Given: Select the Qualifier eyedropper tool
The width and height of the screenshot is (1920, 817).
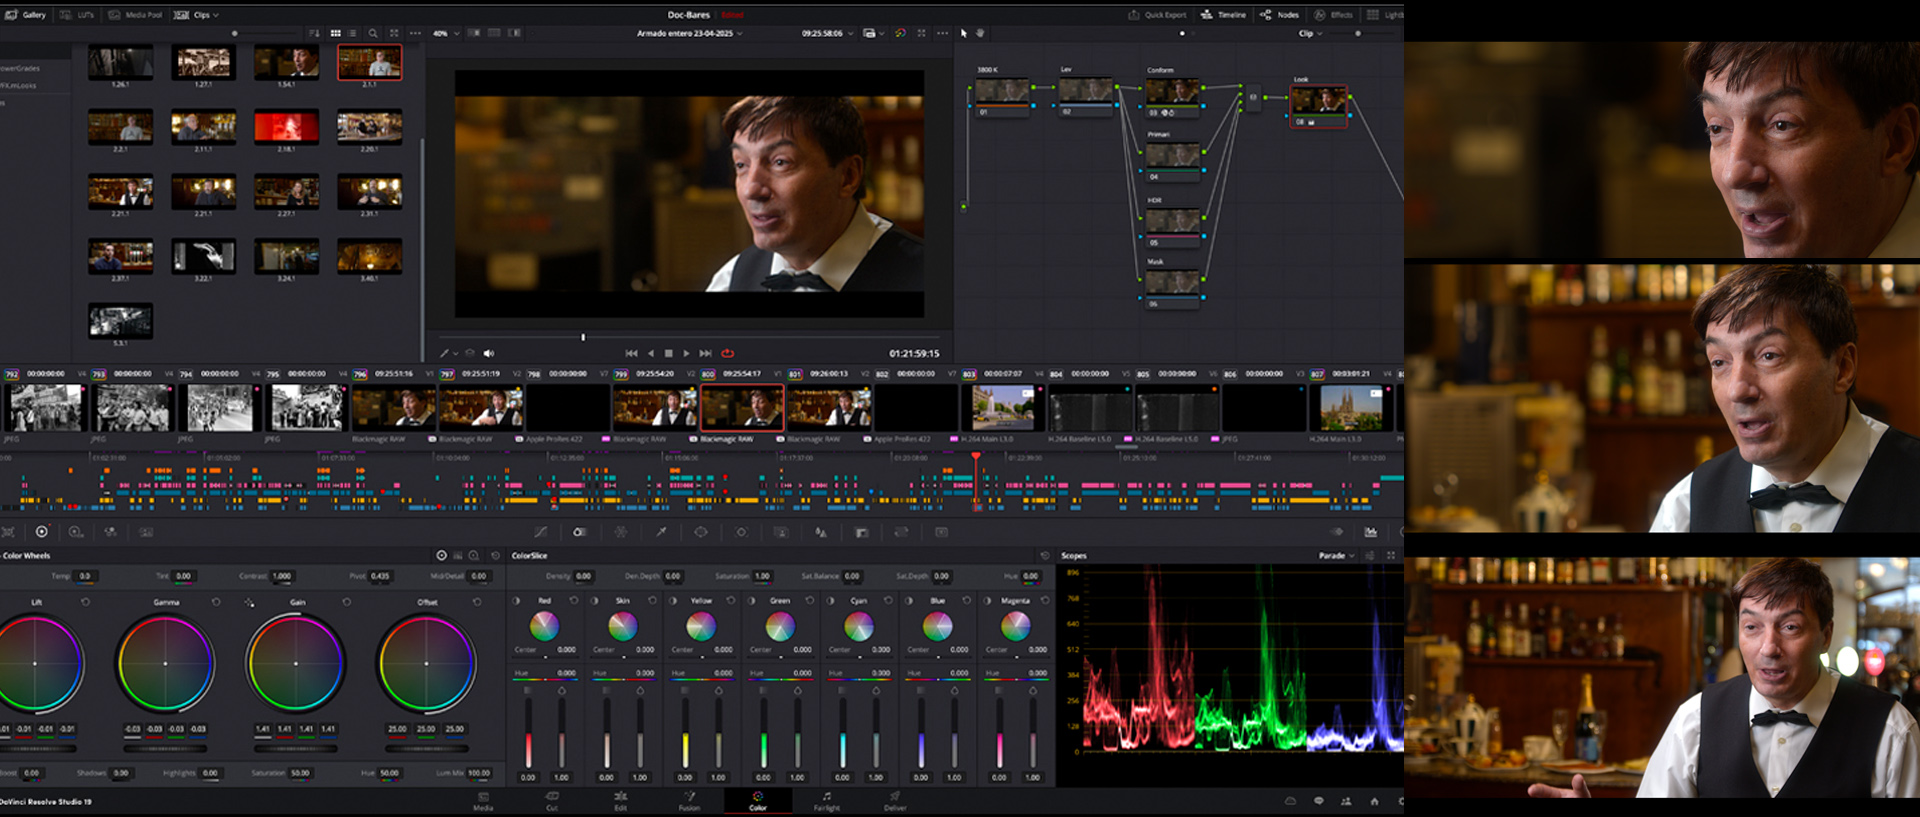Looking at the screenshot, I should click(x=661, y=532).
